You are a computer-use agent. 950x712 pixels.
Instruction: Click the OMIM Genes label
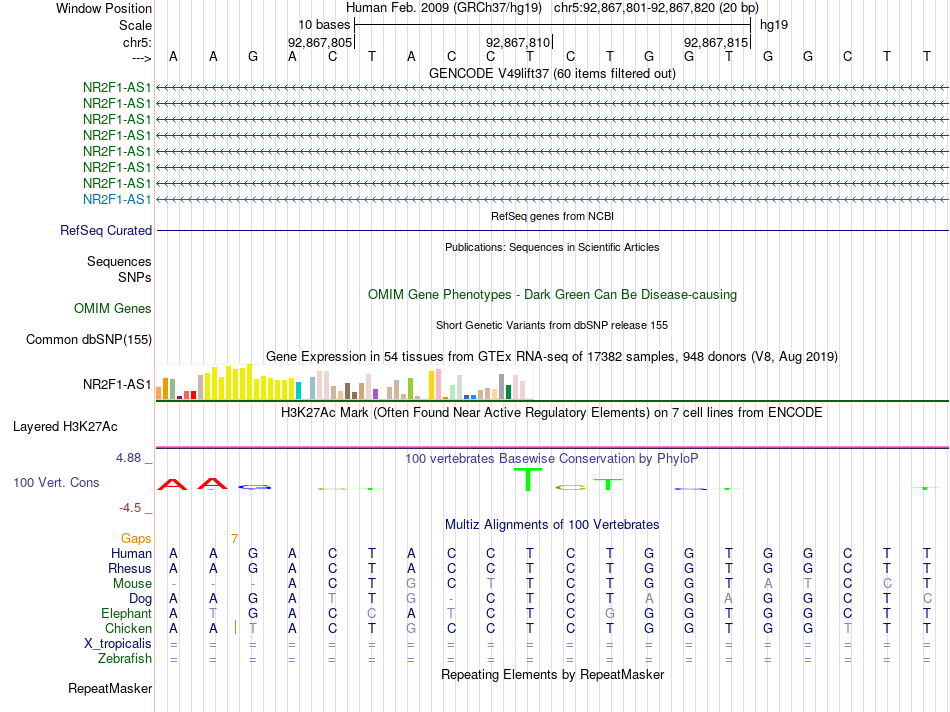click(x=113, y=308)
